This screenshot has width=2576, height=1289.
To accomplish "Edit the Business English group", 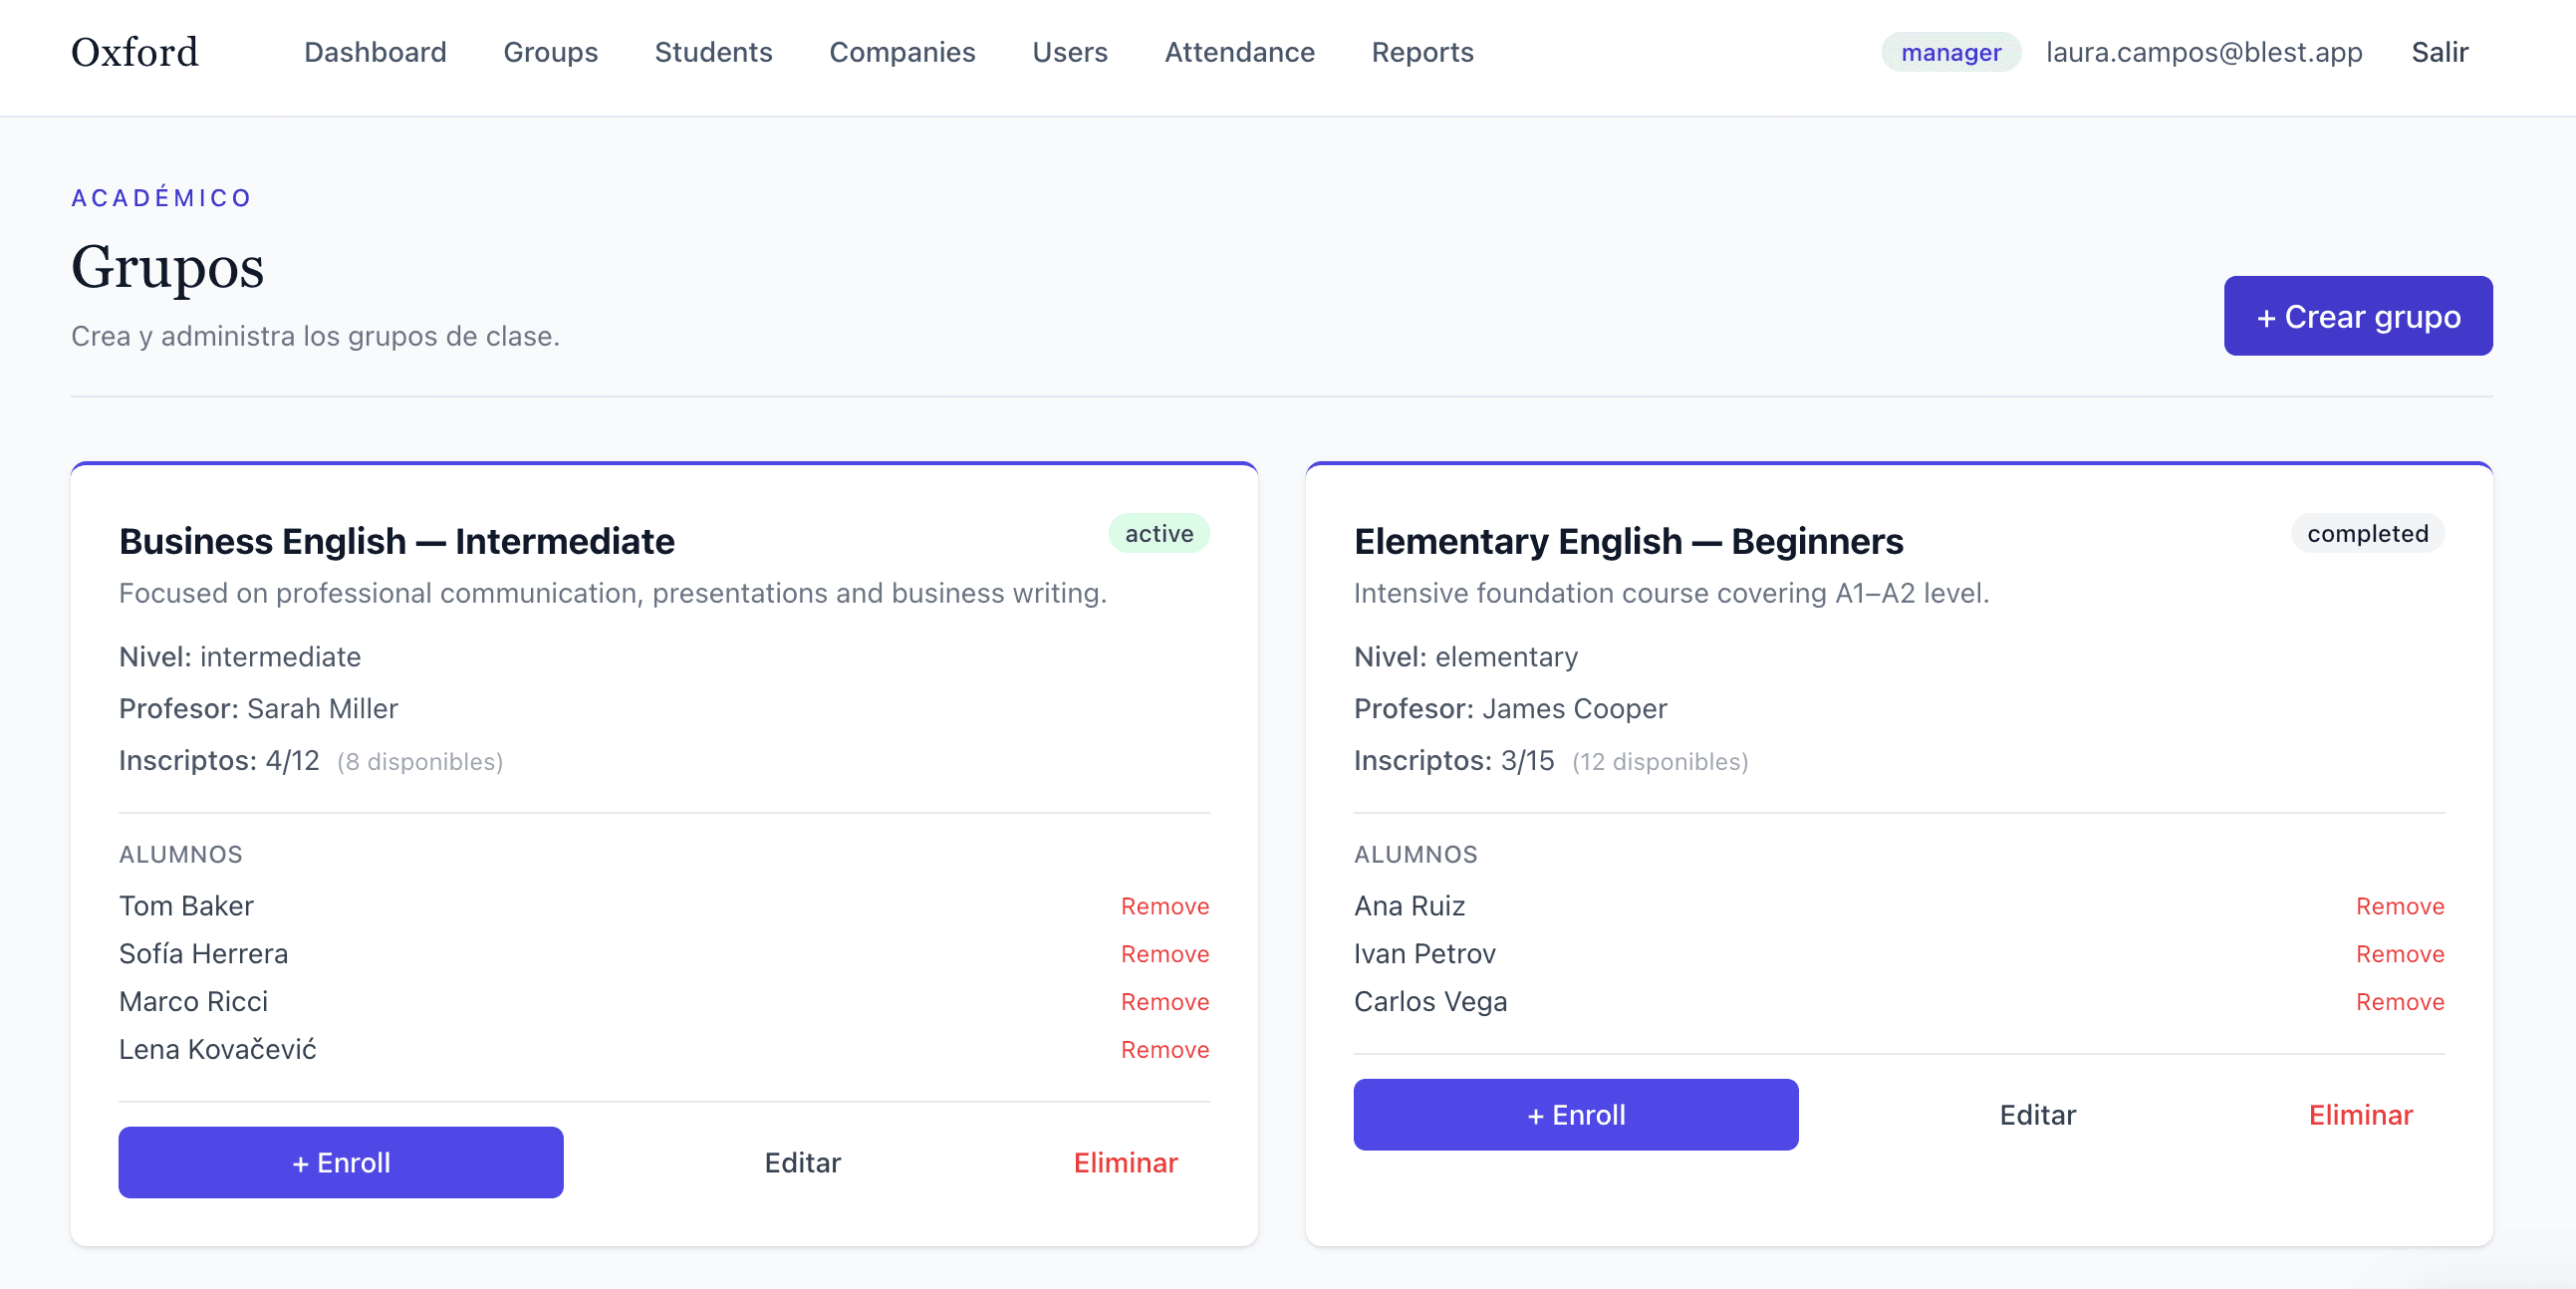I will (x=802, y=1162).
